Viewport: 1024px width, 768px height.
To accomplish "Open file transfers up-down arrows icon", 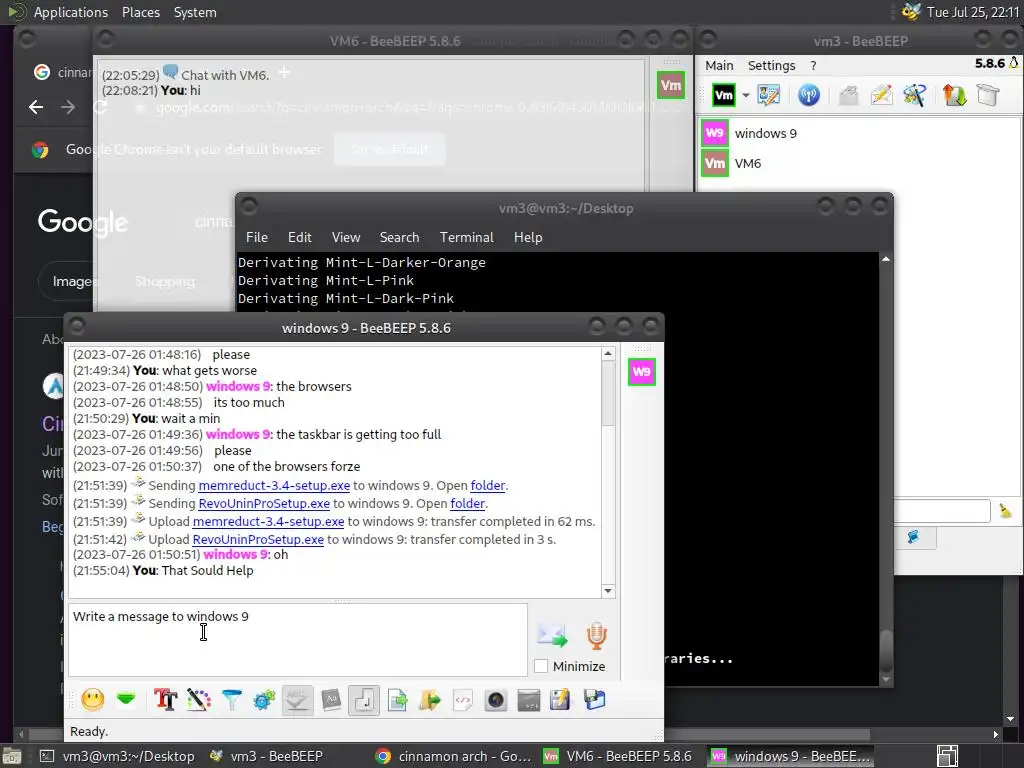I will point(954,95).
